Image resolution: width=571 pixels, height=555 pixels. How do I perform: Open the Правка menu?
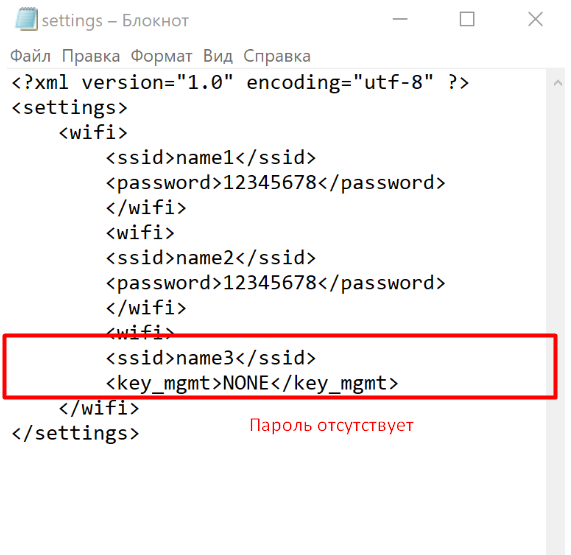click(91, 56)
